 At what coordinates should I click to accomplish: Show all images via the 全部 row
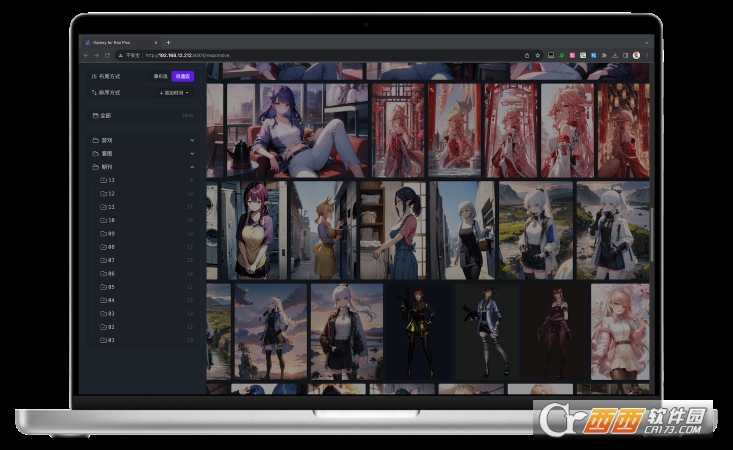[x=143, y=115]
